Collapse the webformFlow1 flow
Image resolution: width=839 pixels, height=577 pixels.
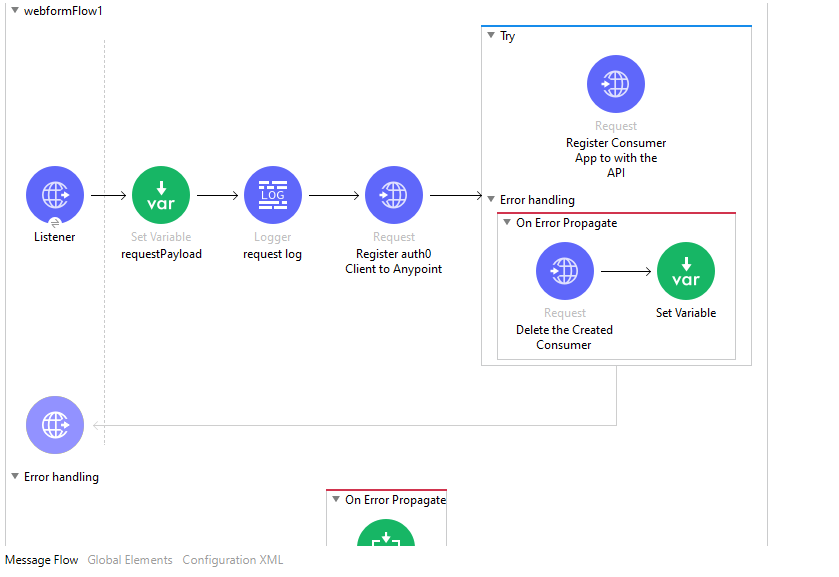pos(15,11)
